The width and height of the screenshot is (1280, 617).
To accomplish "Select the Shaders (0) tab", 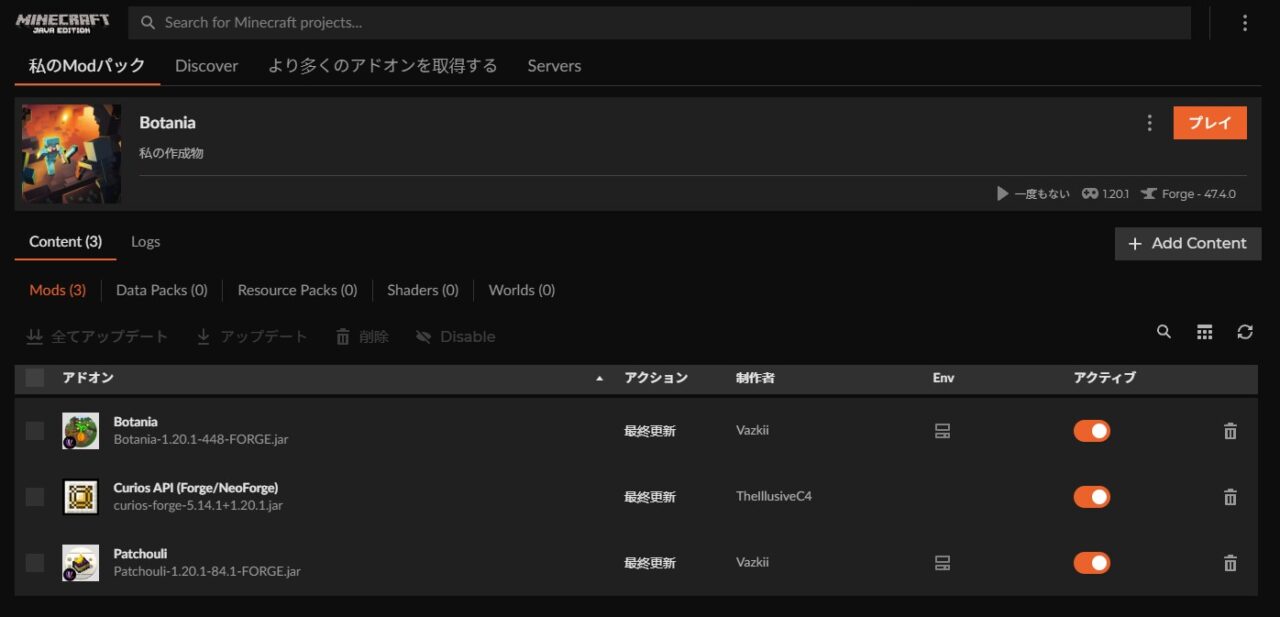I will pos(423,290).
